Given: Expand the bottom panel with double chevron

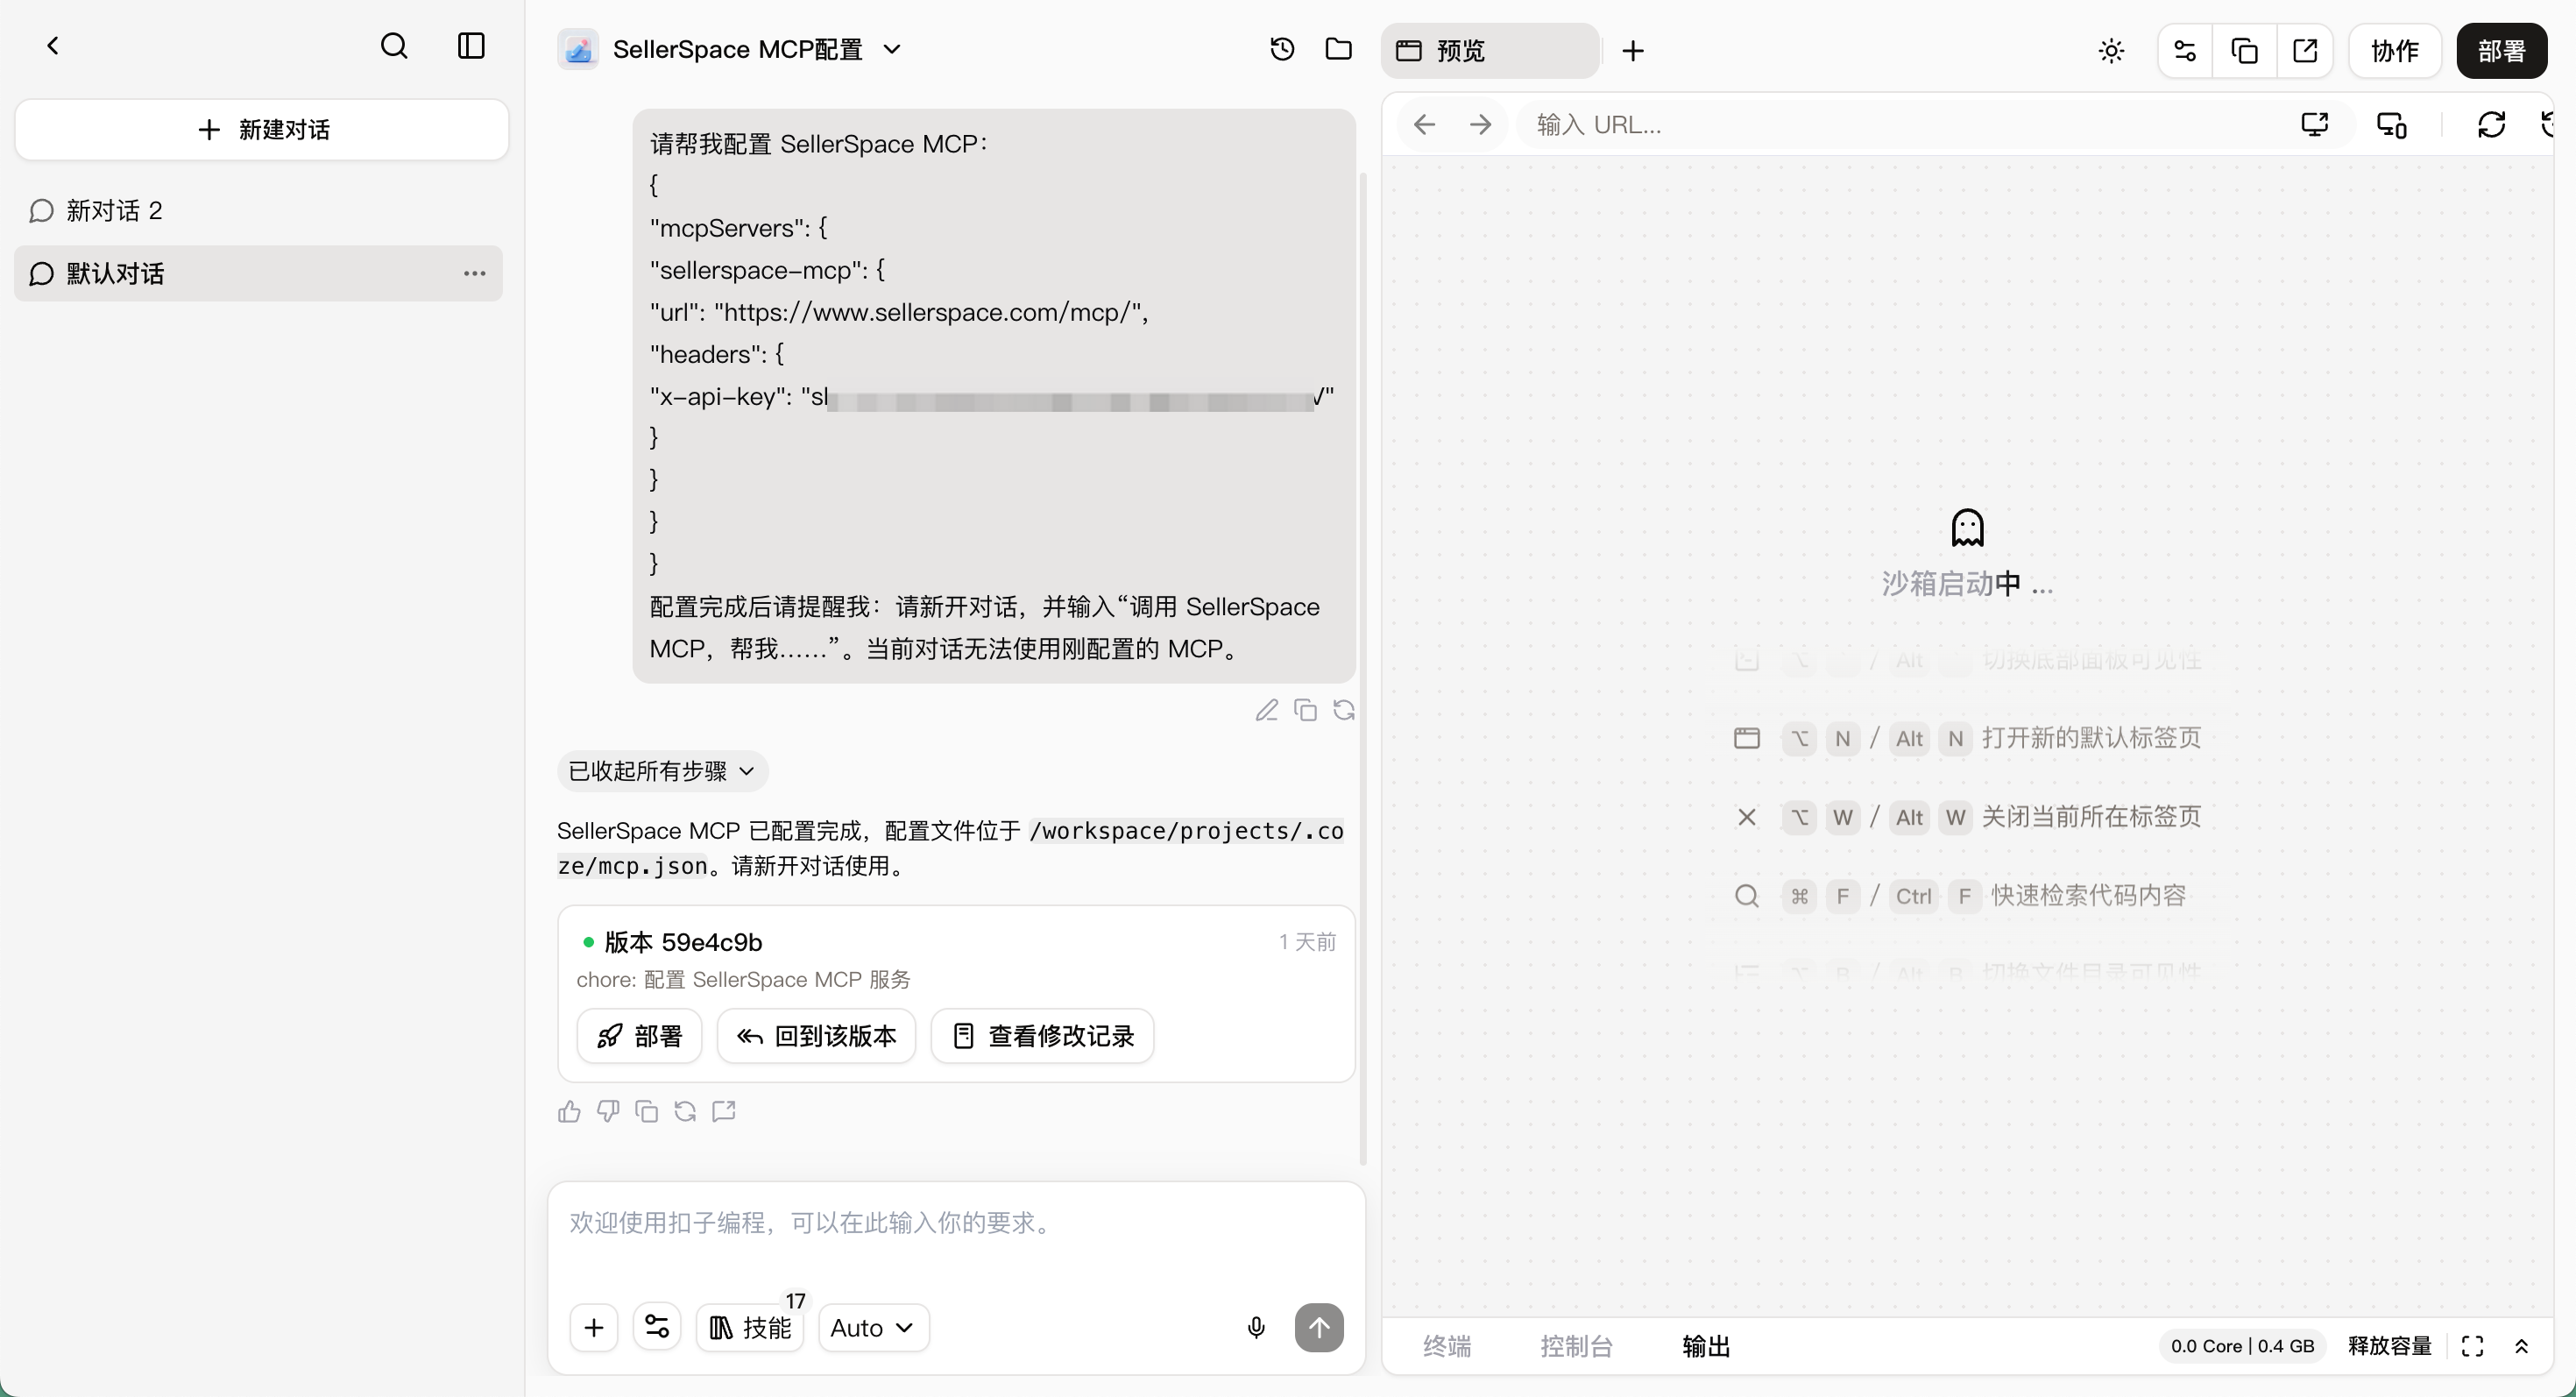Looking at the screenshot, I should [2522, 1347].
